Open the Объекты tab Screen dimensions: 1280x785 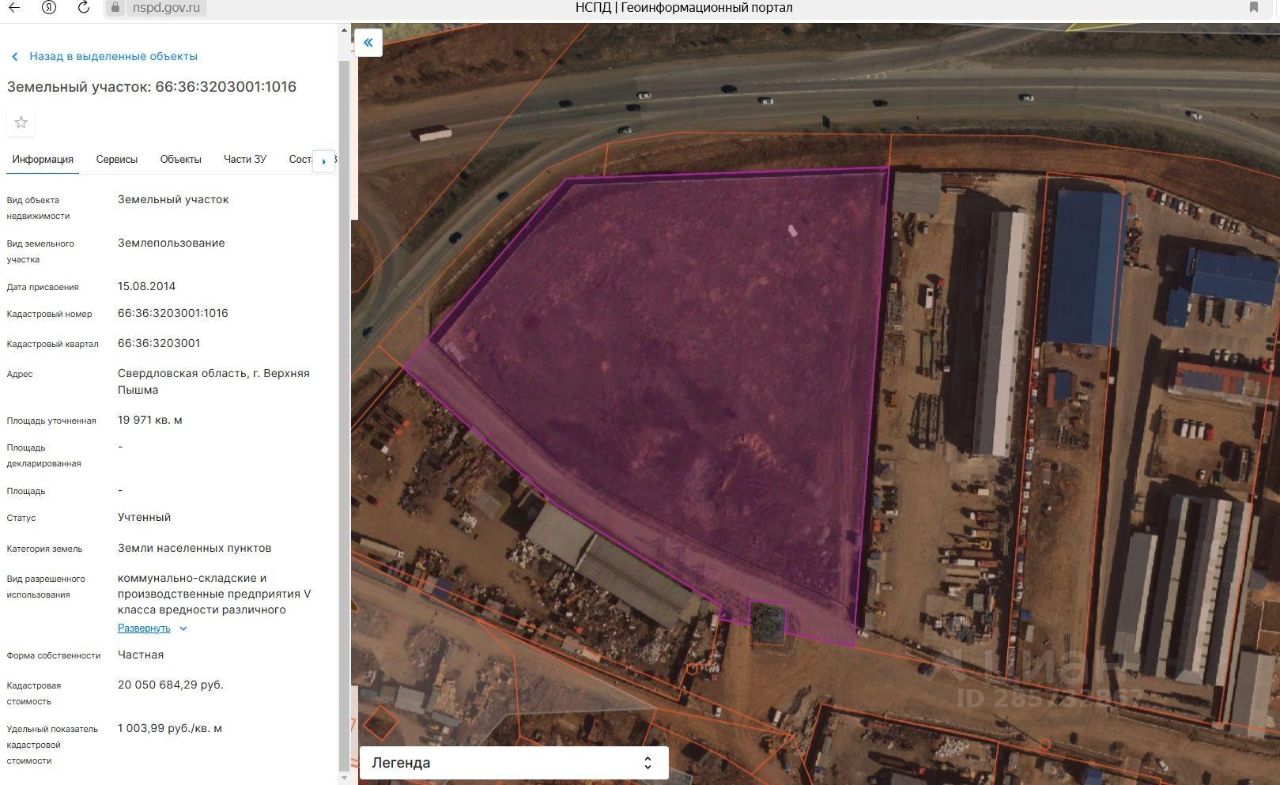[x=181, y=160]
